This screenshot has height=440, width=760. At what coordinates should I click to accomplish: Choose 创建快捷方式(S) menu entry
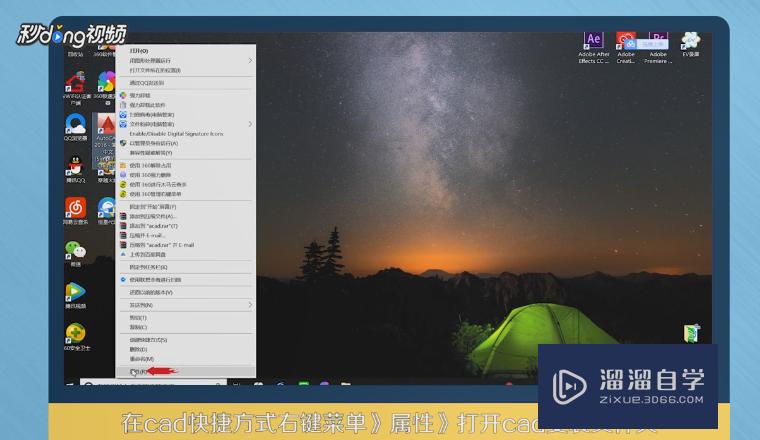coord(186,340)
